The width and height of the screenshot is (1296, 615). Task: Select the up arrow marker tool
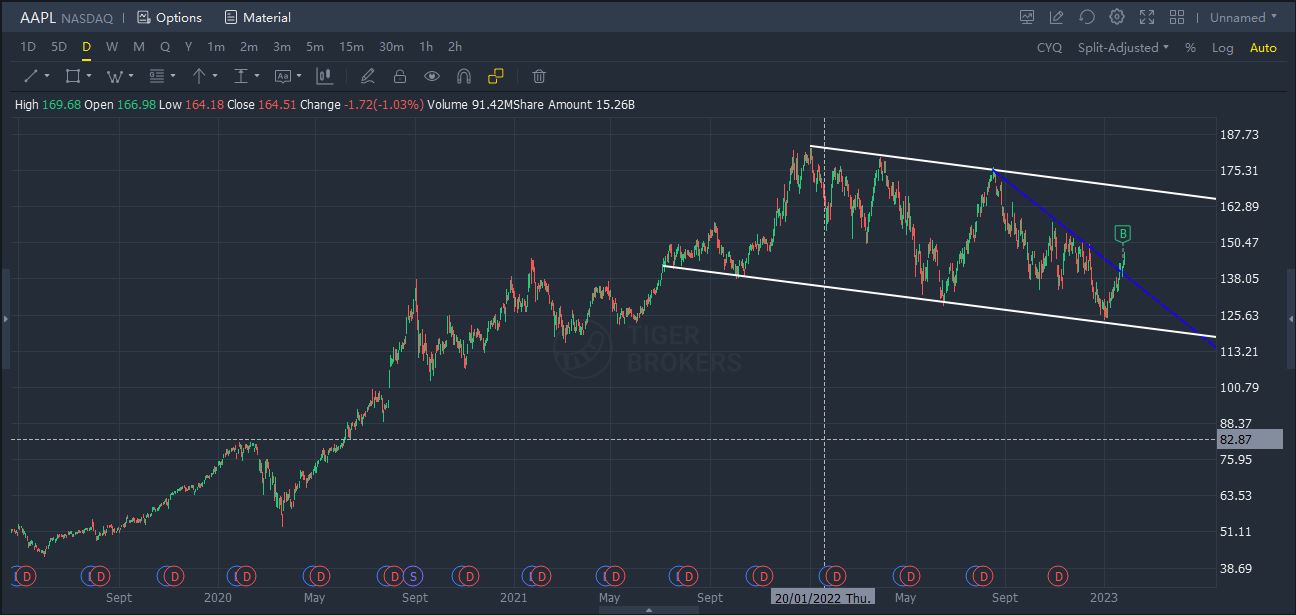click(x=199, y=76)
